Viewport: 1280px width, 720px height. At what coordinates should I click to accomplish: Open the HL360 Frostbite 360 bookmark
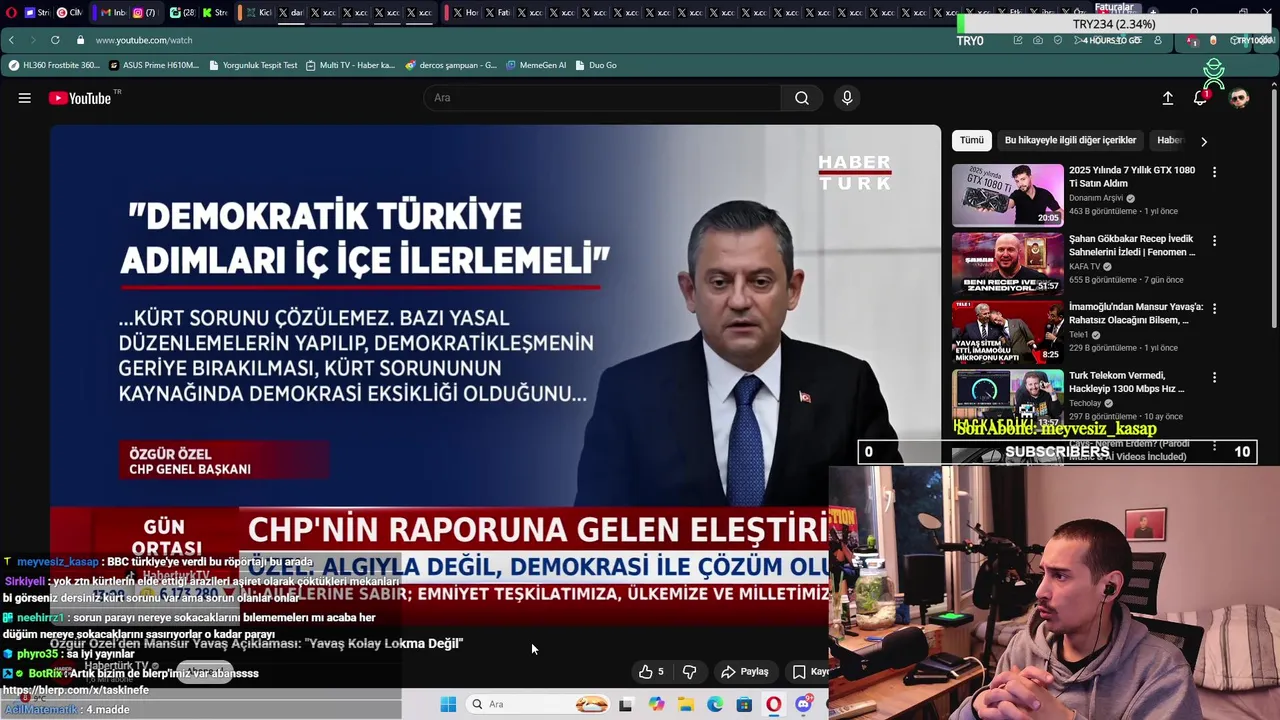click(x=54, y=65)
